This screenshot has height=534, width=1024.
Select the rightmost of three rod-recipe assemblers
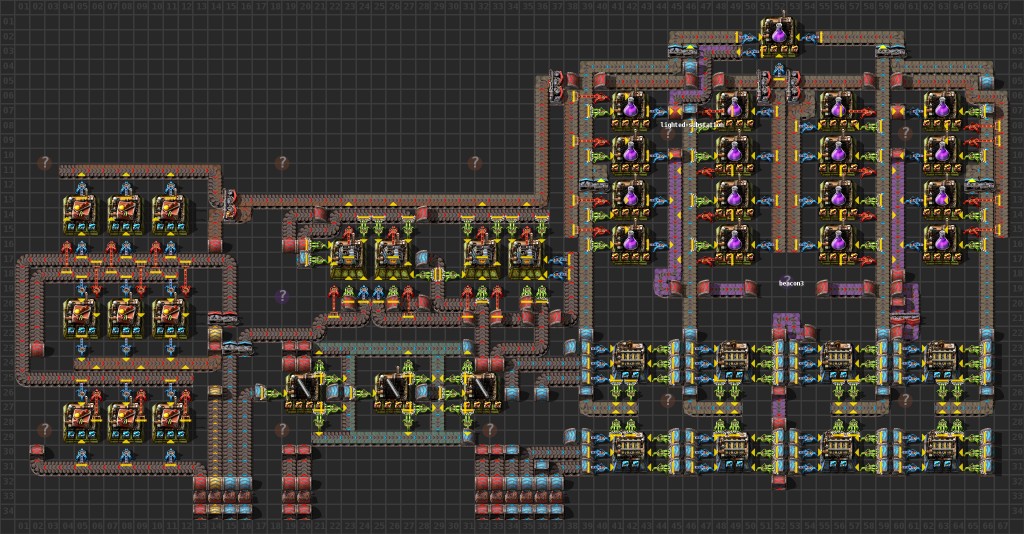point(481,392)
